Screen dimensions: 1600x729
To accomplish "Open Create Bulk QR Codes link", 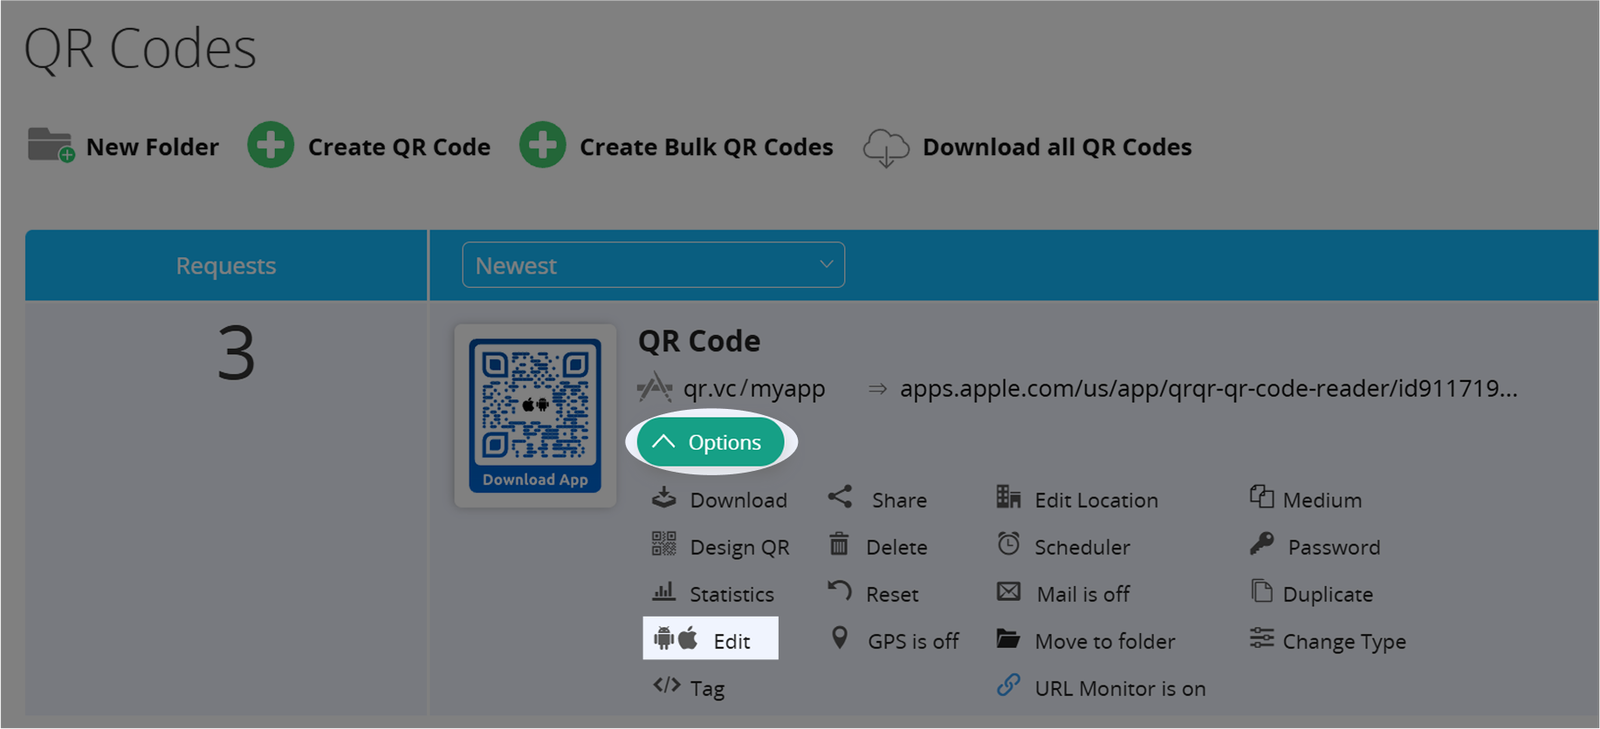I will [x=706, y=147].
